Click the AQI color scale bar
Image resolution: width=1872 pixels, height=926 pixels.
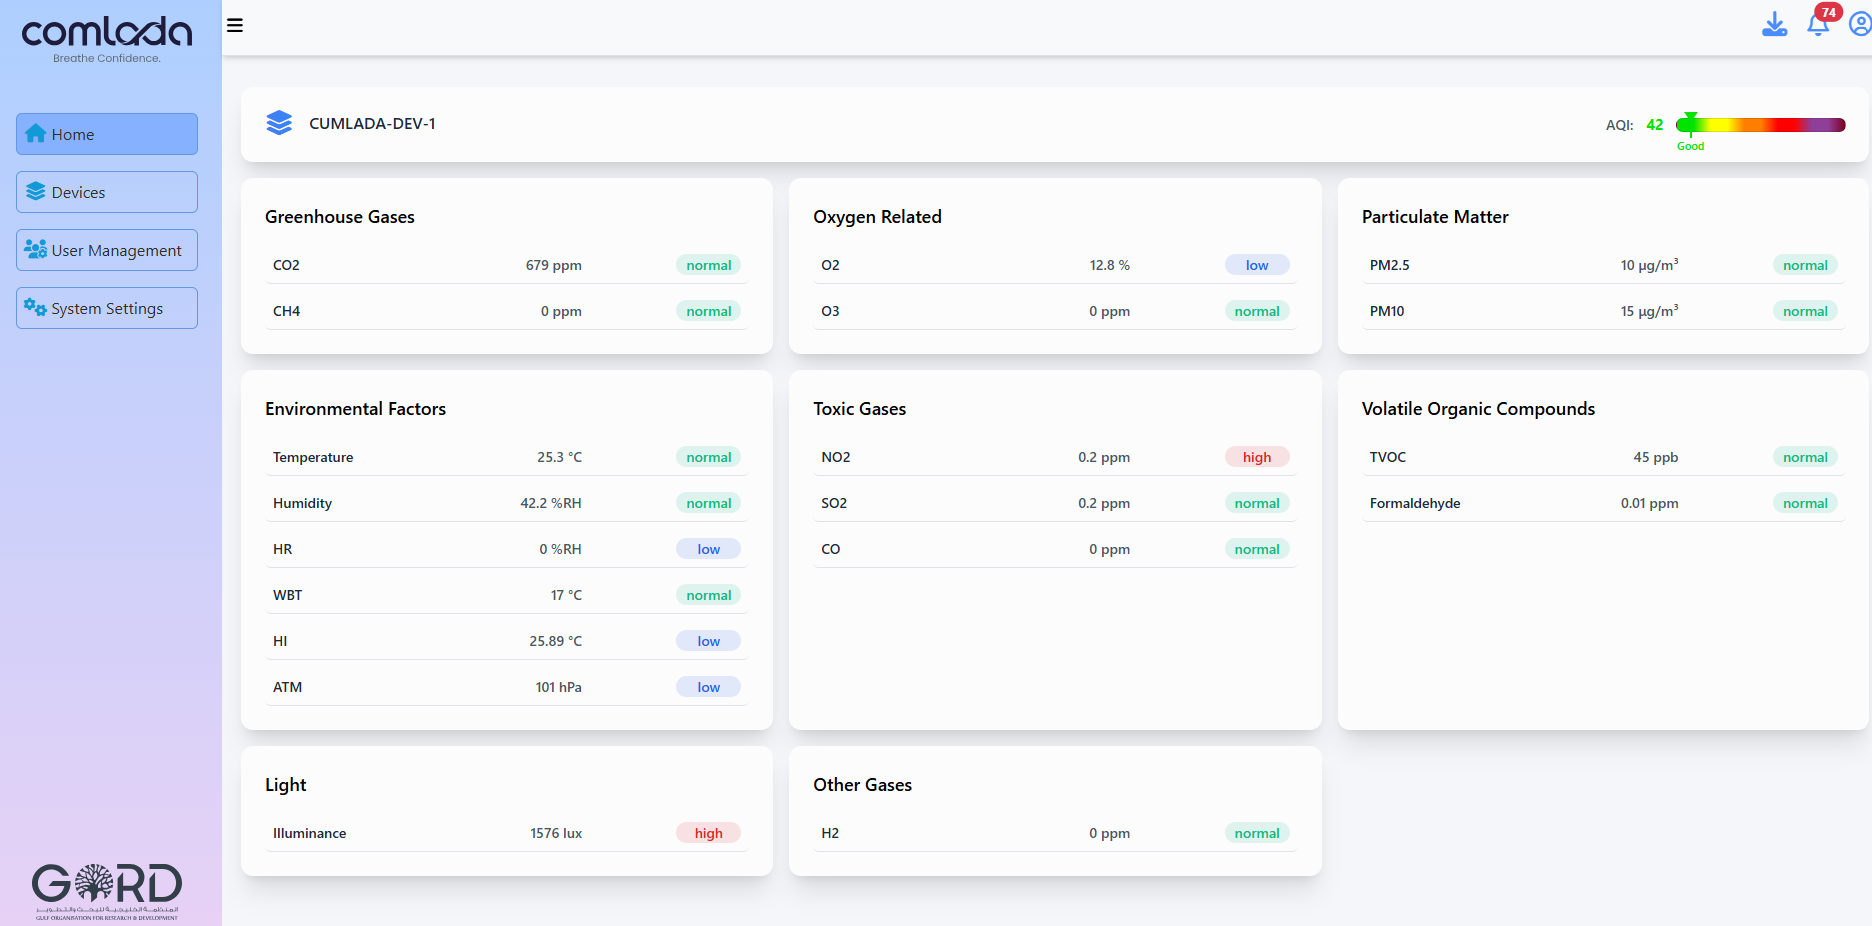[1760, 125]
